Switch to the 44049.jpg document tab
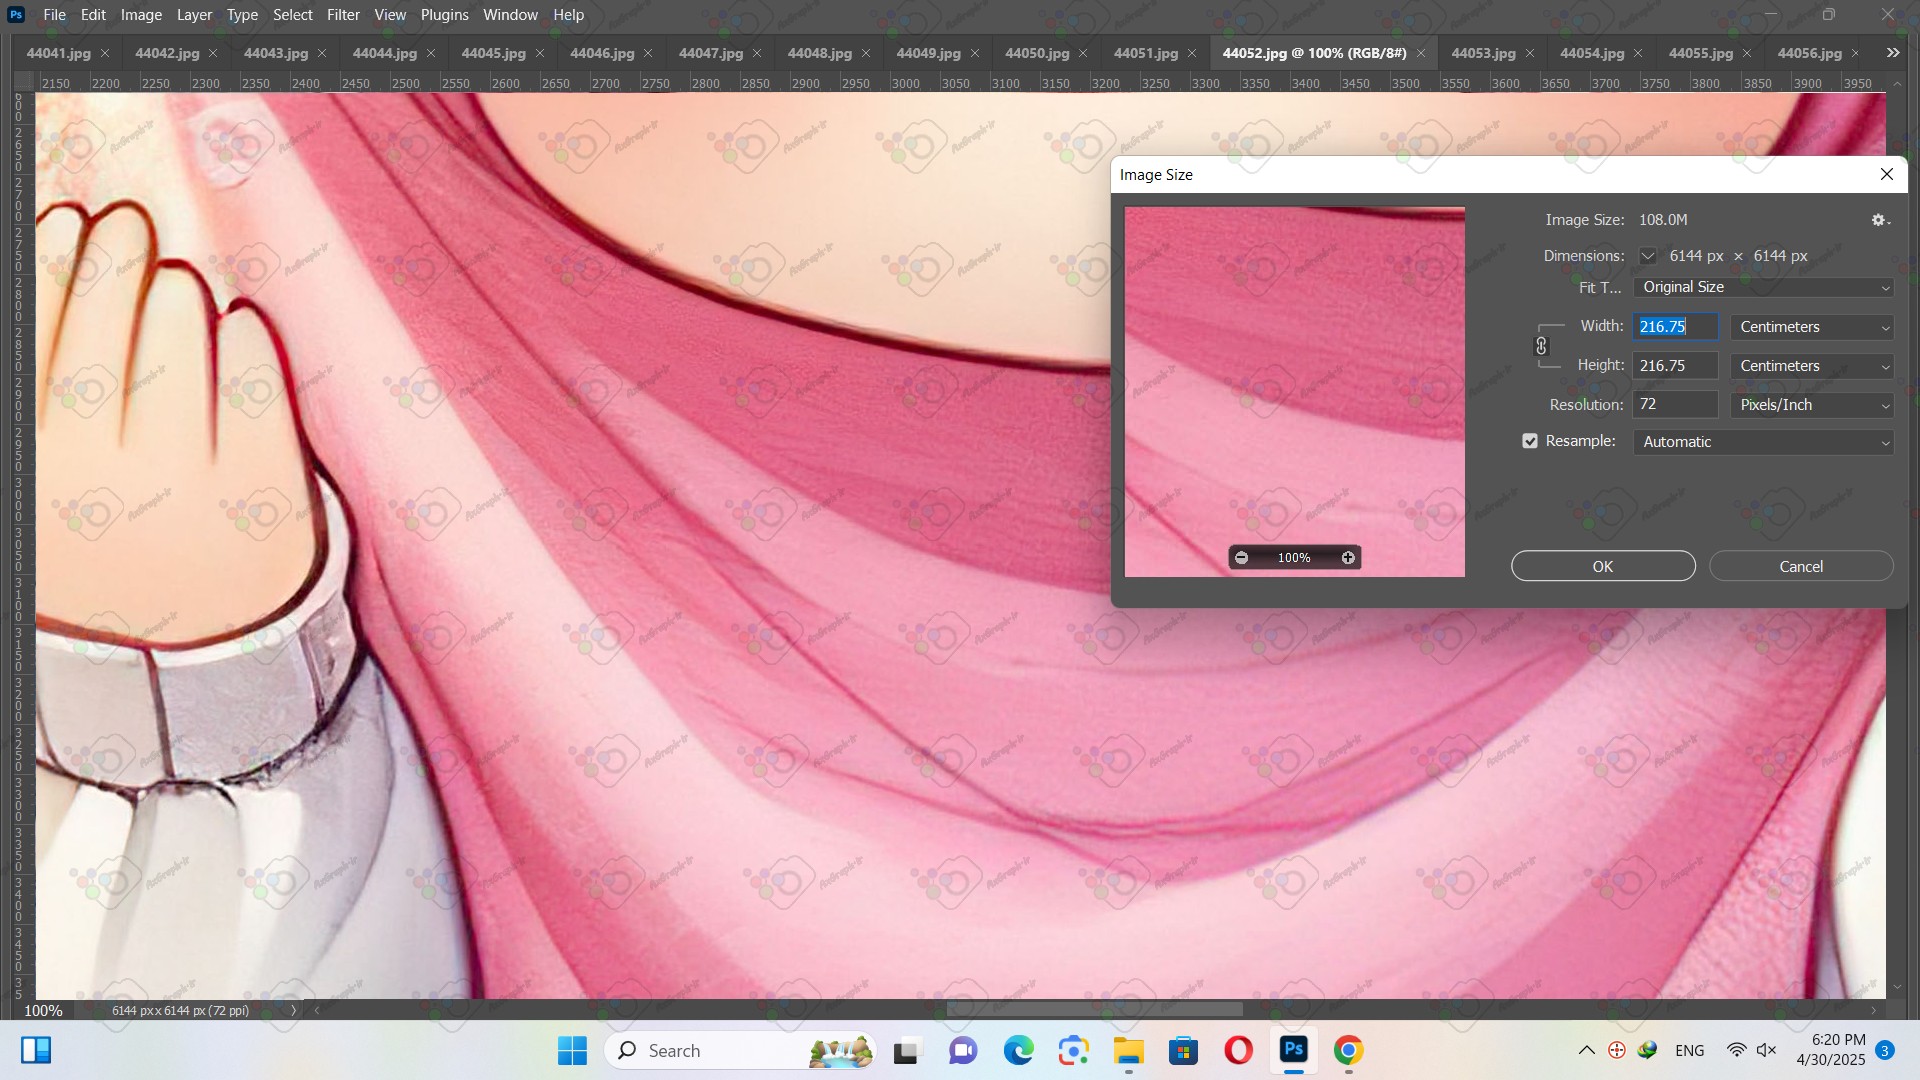Screen dimensions: 1920x1080 click(928, 53)
